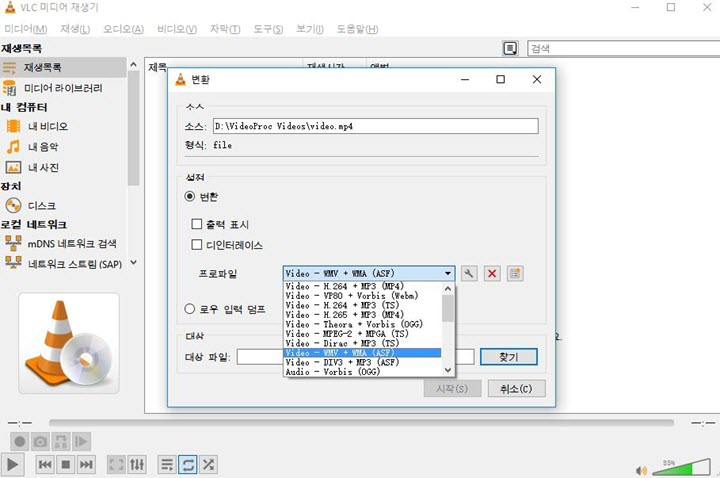720x478 pixels.
Task: Delete selected profile with the red X
Action: click(x=492, y=274)
